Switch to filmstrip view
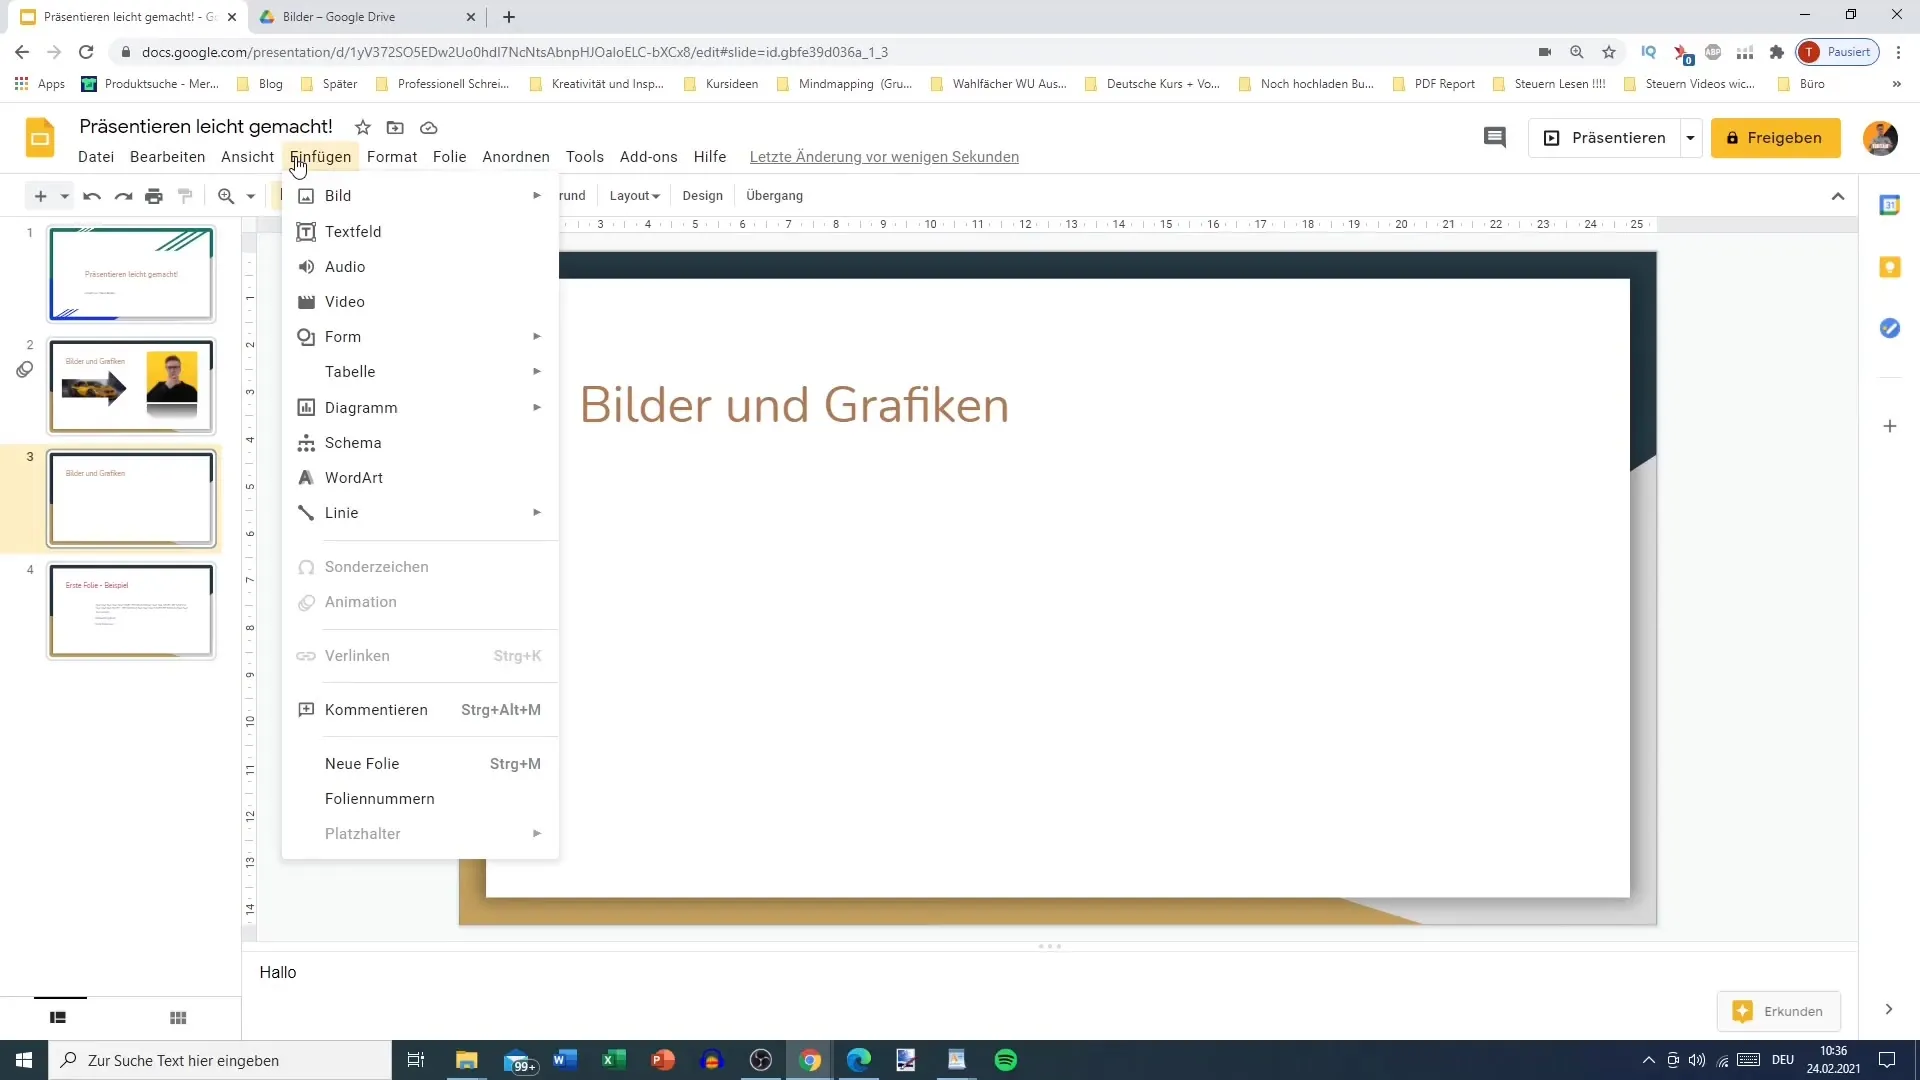This screenshot has width=1920, height=1080. [58, 1017]
